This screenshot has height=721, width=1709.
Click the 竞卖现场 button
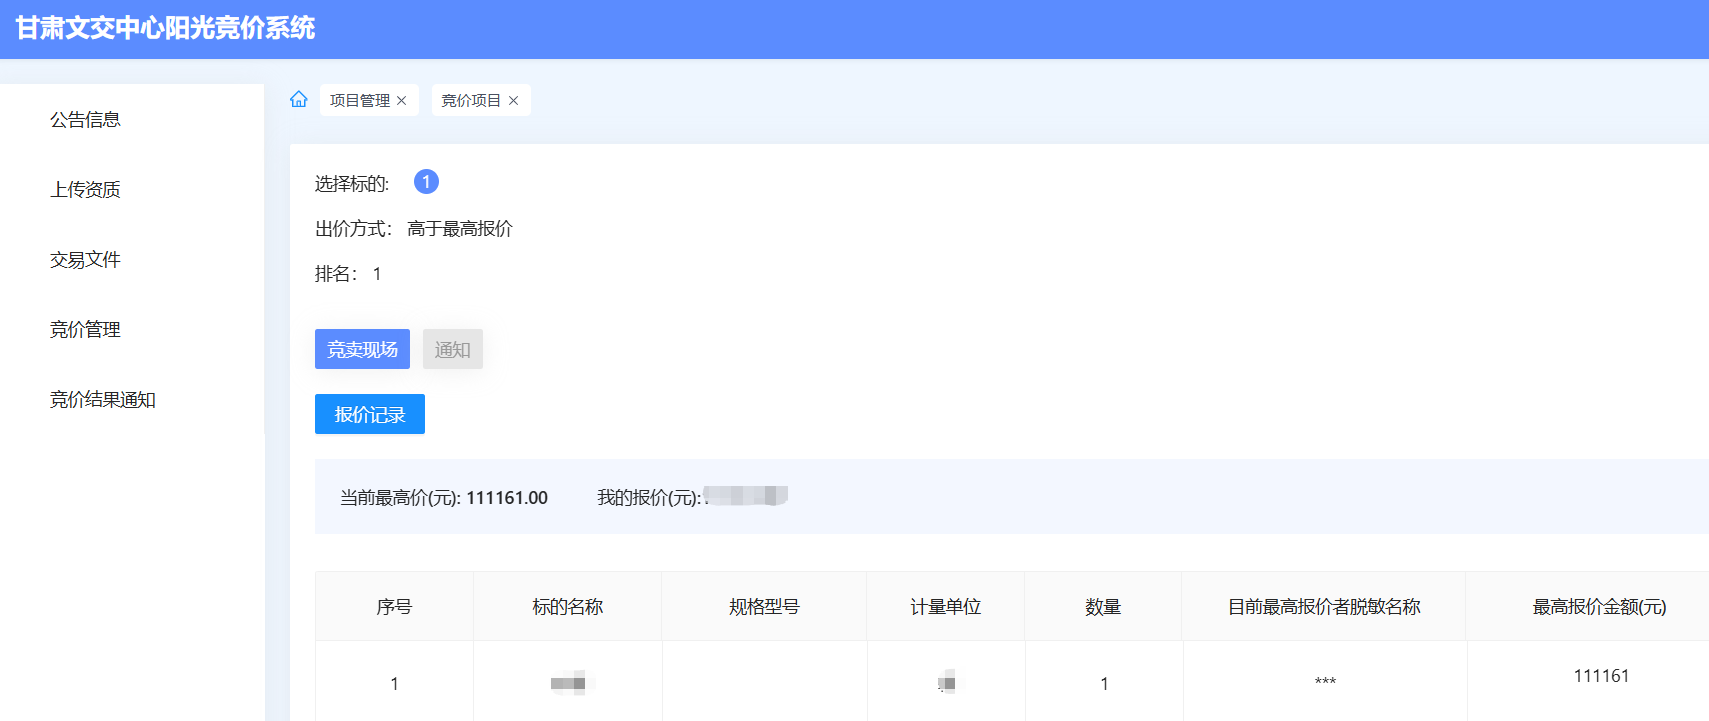pyautogui.click(x=362, y=349)
